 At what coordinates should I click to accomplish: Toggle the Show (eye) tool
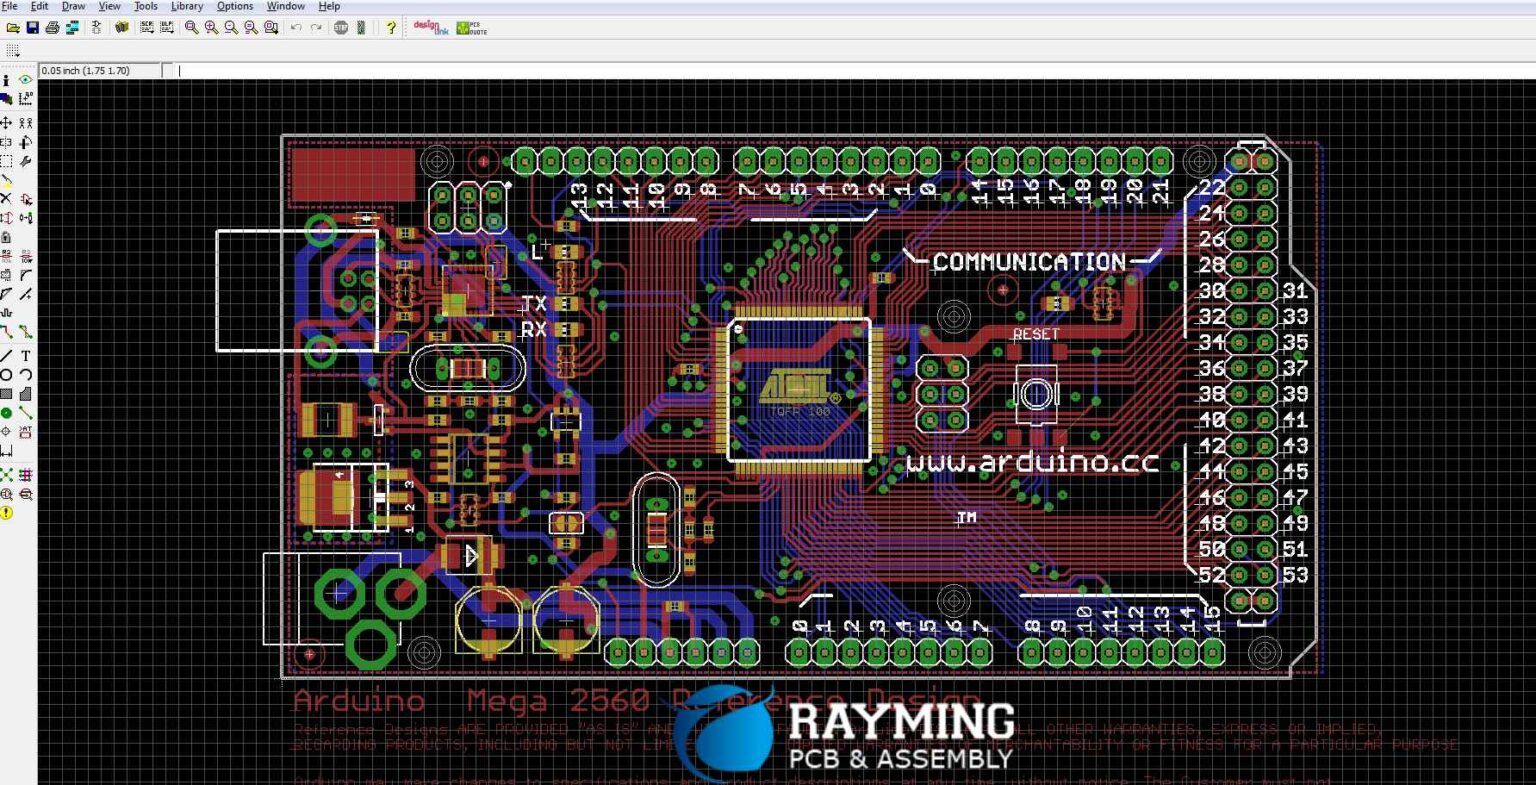coord(26,80)
